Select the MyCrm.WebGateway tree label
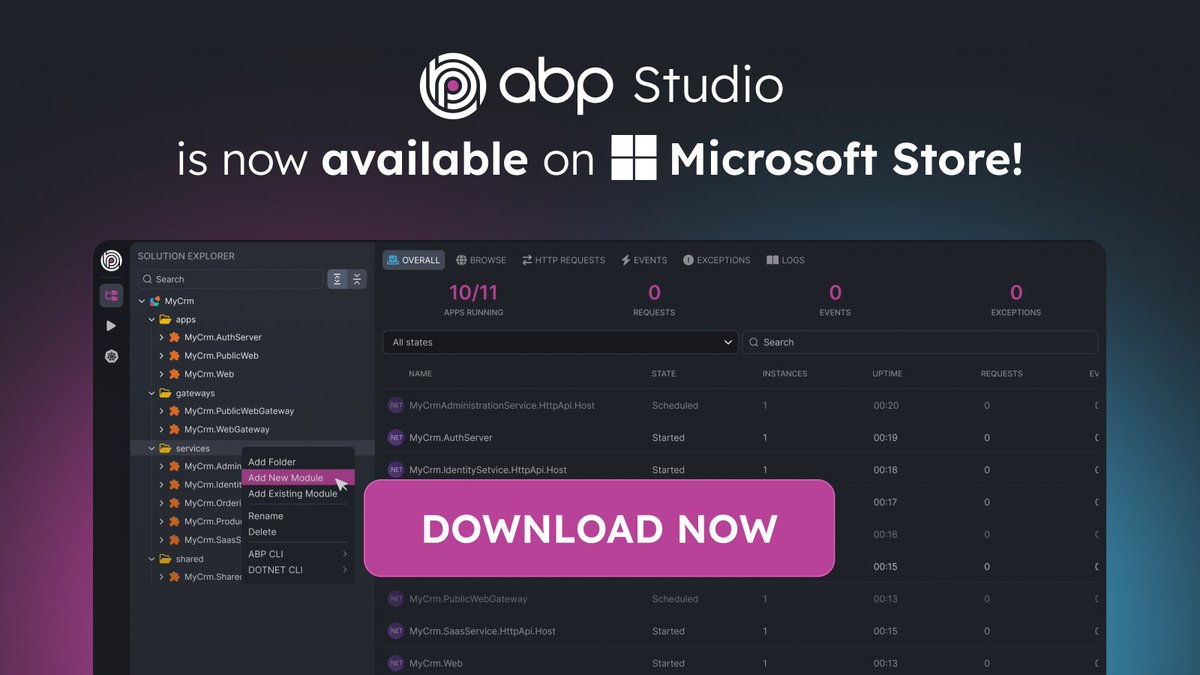This screenshot has width=1200, height=675. [227, 429]
